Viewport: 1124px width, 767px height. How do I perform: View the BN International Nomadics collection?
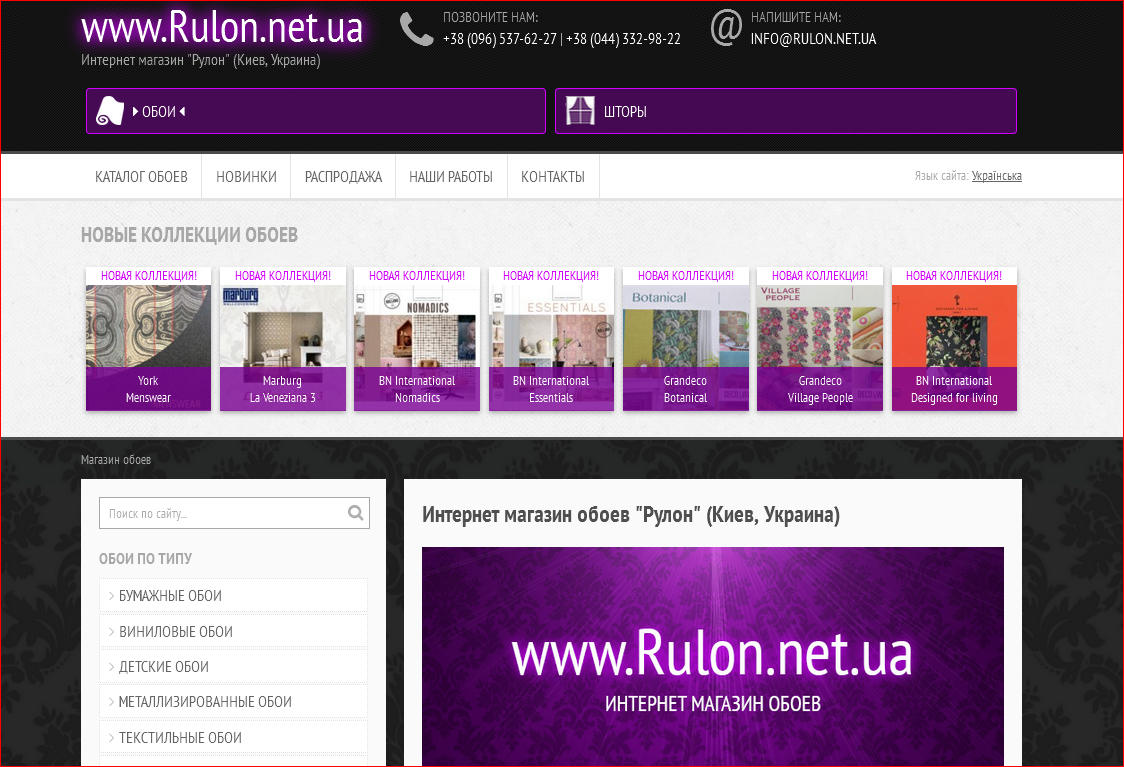pyautogui.click(x=417, y=339)
